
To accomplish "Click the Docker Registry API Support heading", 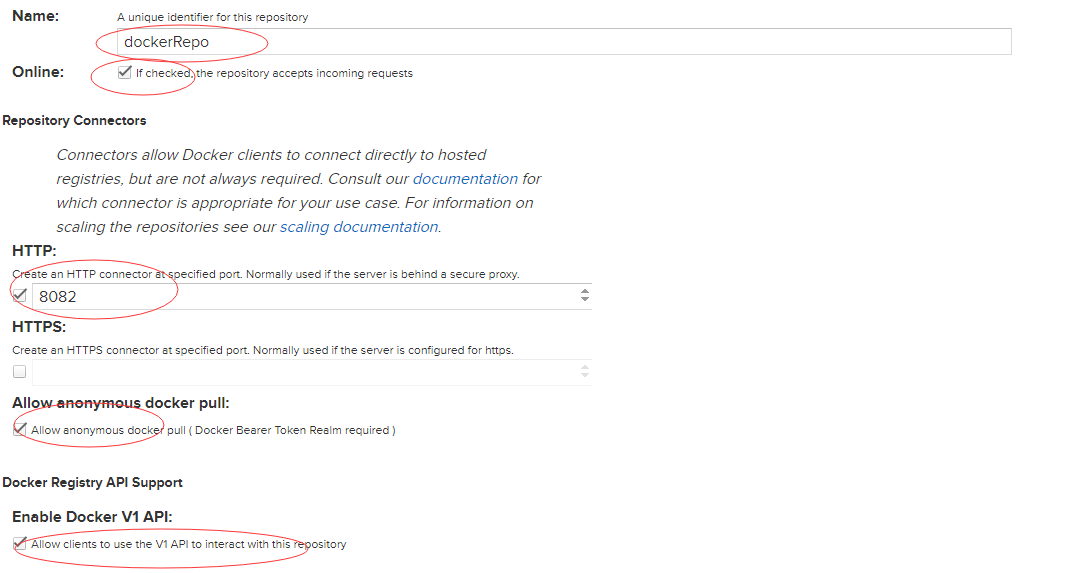I will 92,482.
